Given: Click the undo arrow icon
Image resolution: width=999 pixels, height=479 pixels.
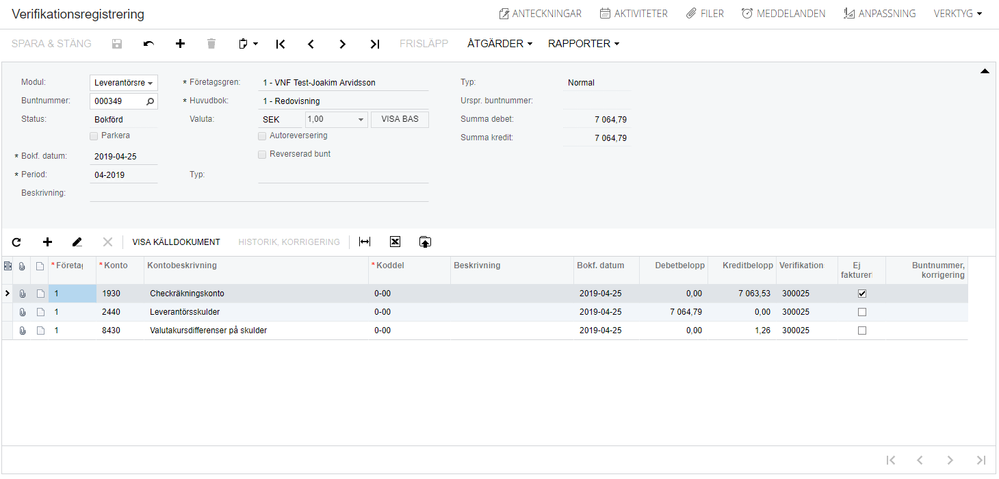Looking at the screenshot, I should [149, 44].
